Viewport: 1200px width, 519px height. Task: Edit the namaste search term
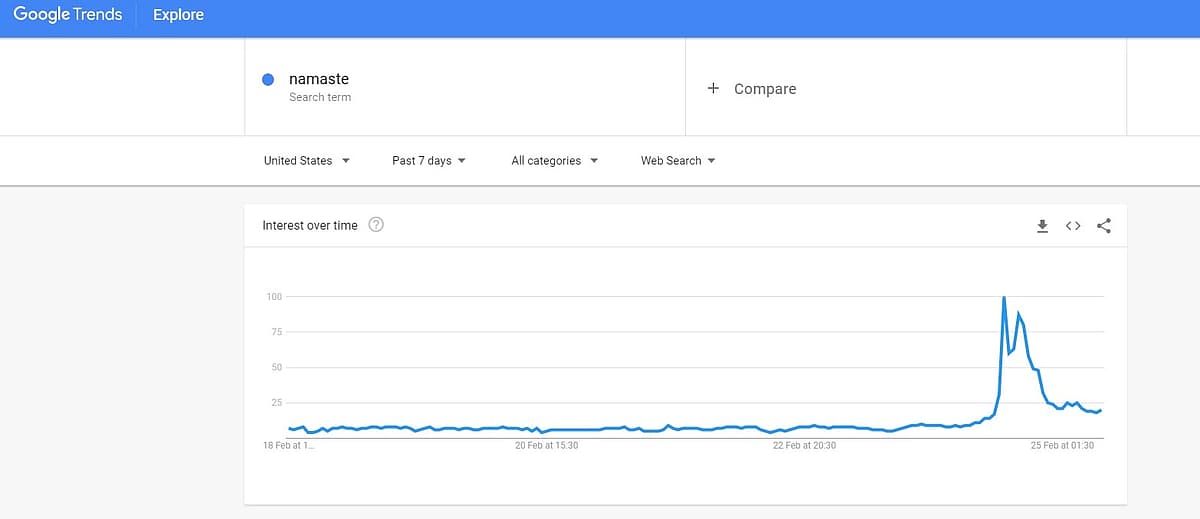coord(319,79)
